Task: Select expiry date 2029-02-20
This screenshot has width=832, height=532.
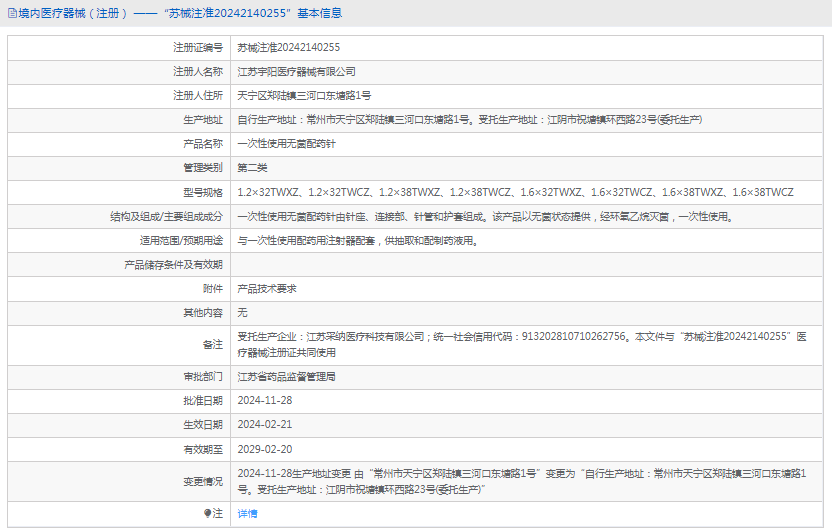Action: coord(265,449)
